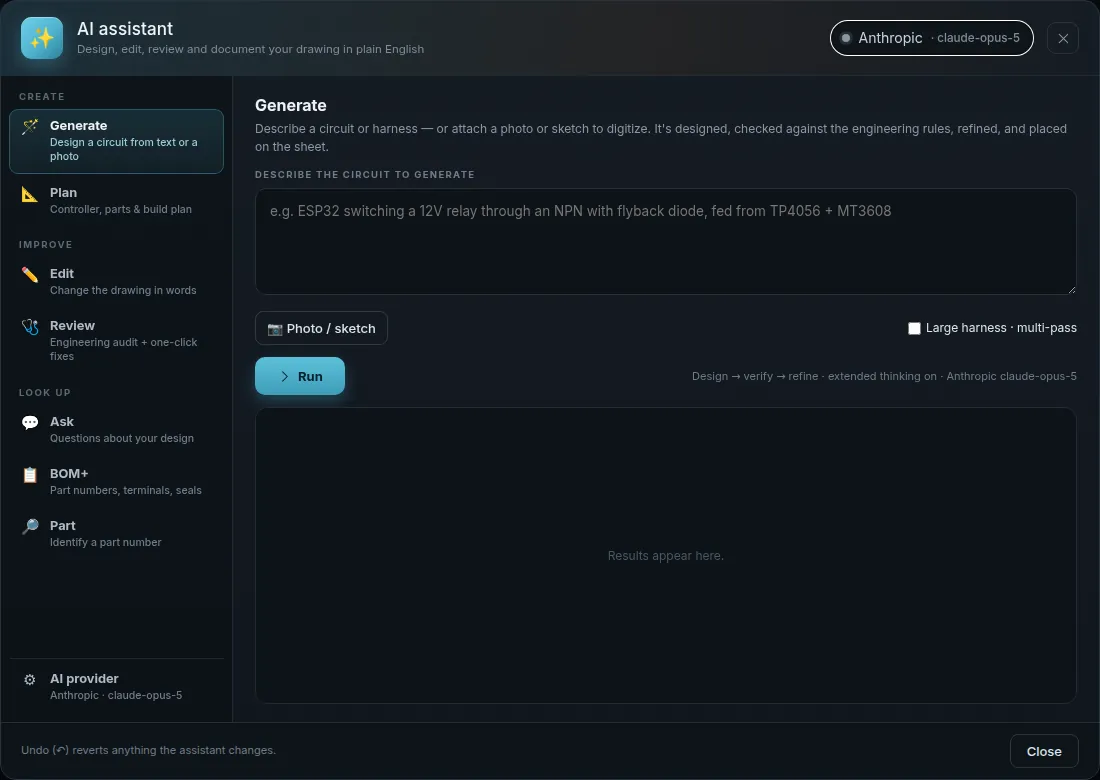The height and width of the screenshot is (780, 1100).
Task: Click 'DESCRIBE THE CIRCUIT TO GENERATE' label
Action: (x=365, y=175)
